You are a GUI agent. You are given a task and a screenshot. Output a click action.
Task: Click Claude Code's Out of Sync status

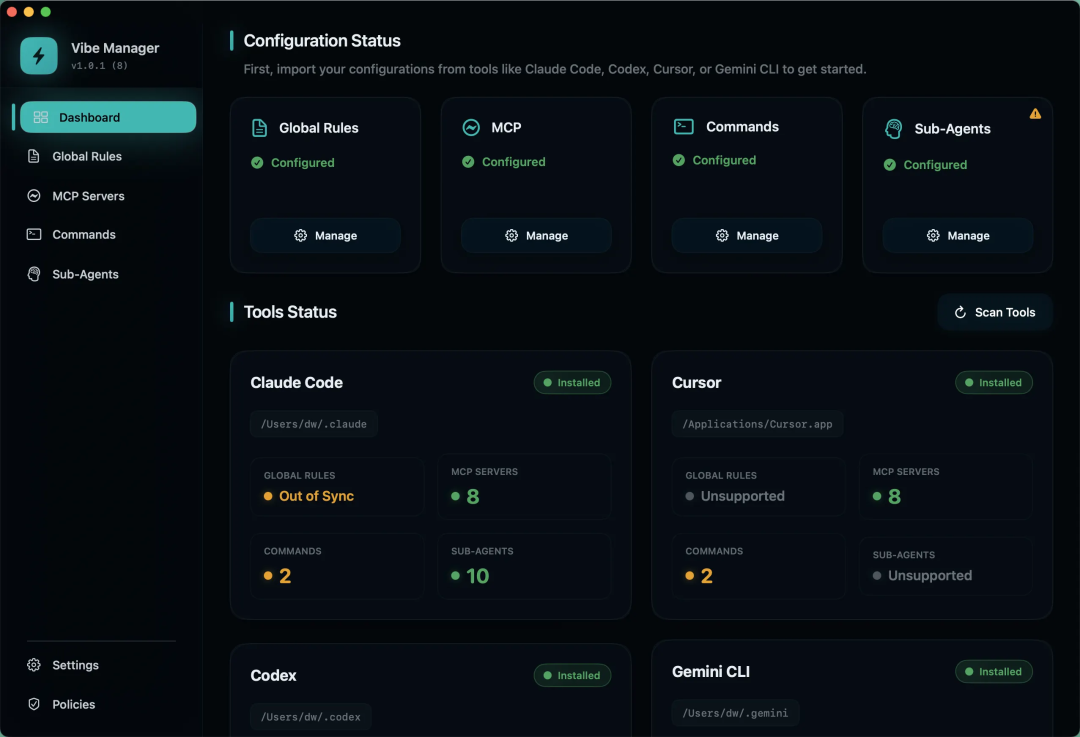point(316,496)
